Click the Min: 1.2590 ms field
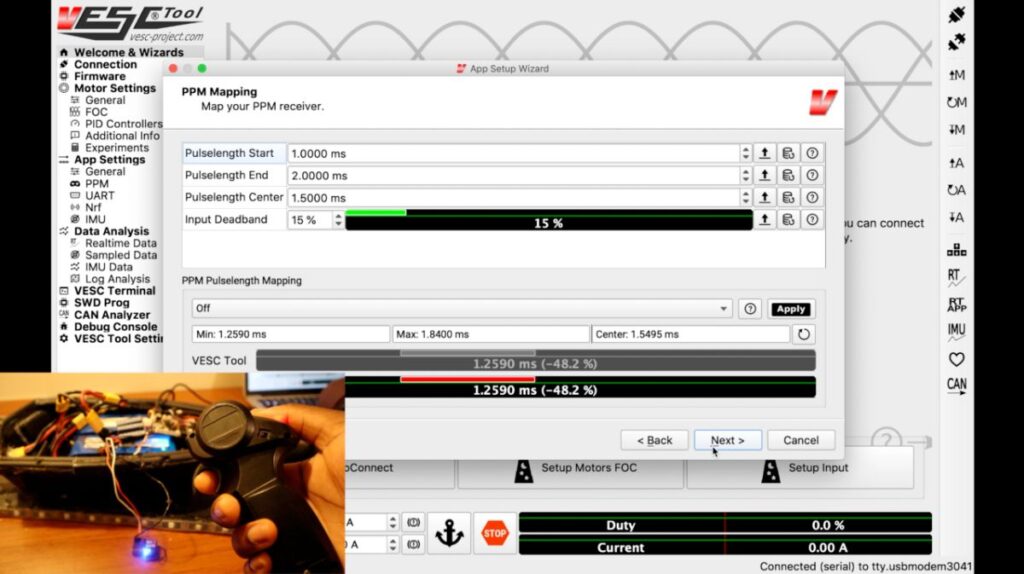 [x=291, y=334]
